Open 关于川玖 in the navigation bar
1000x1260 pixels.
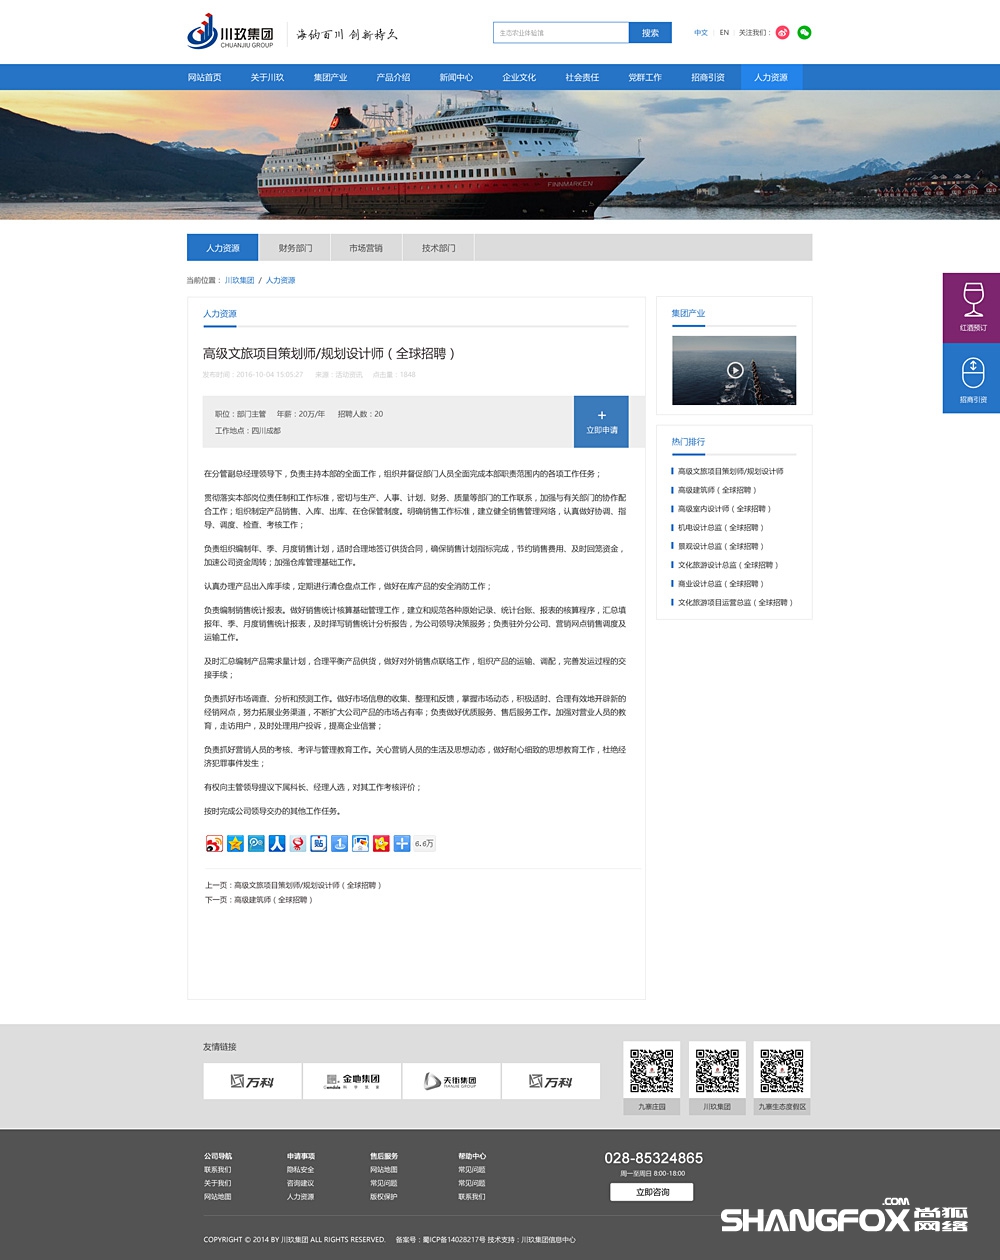[267, 77]
